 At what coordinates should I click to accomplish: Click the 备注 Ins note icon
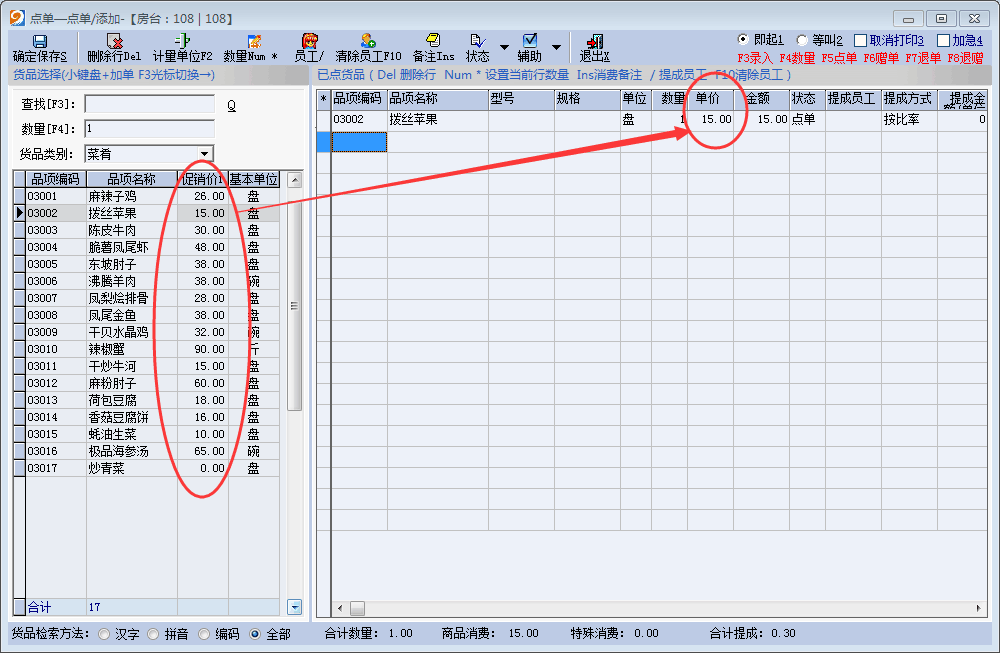point(433,42)
